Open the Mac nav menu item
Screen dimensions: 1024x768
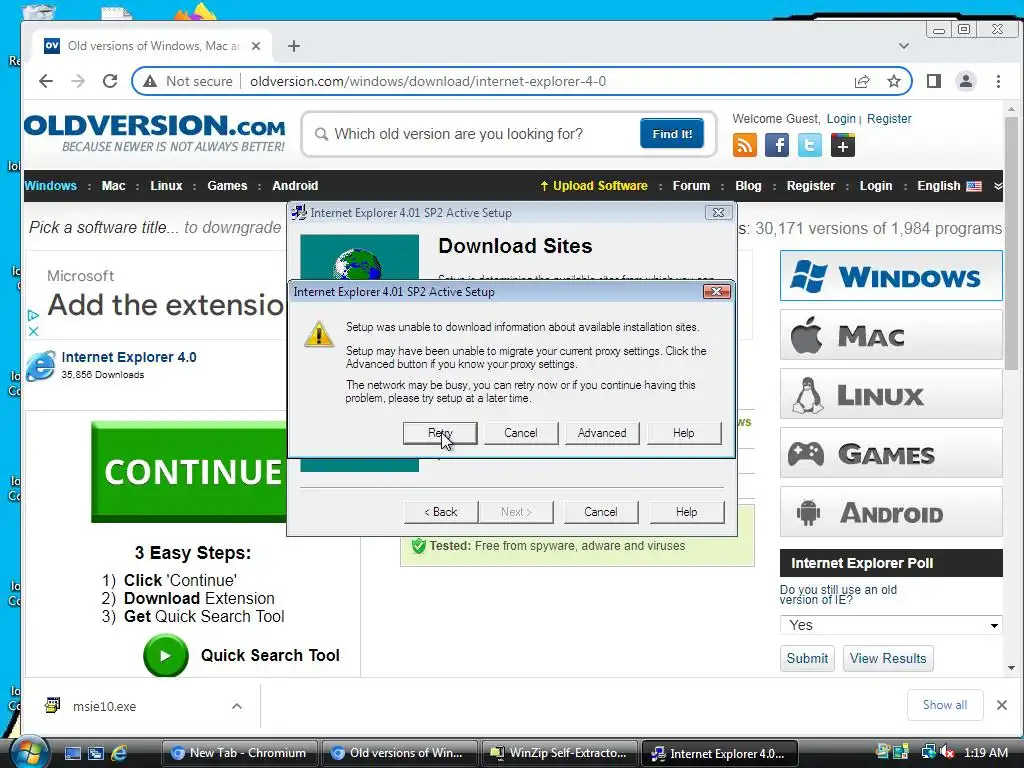[113, 185]
